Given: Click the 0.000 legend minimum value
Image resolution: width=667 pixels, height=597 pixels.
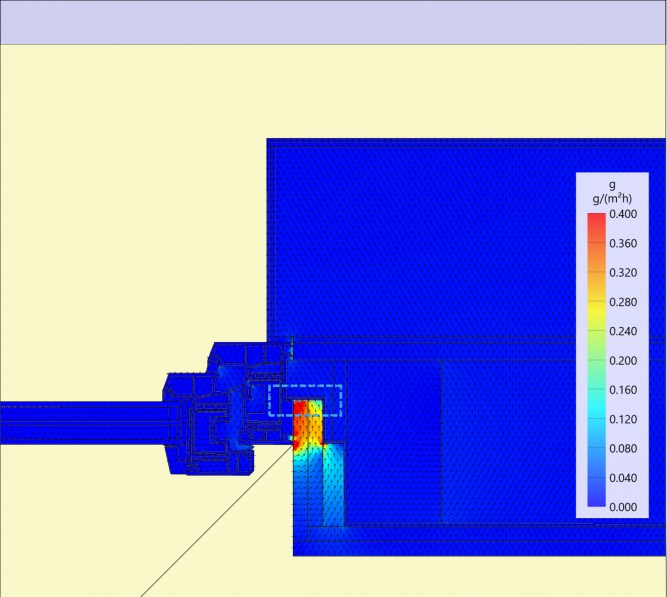Looking at the screenshot, I should coord(623,507).
